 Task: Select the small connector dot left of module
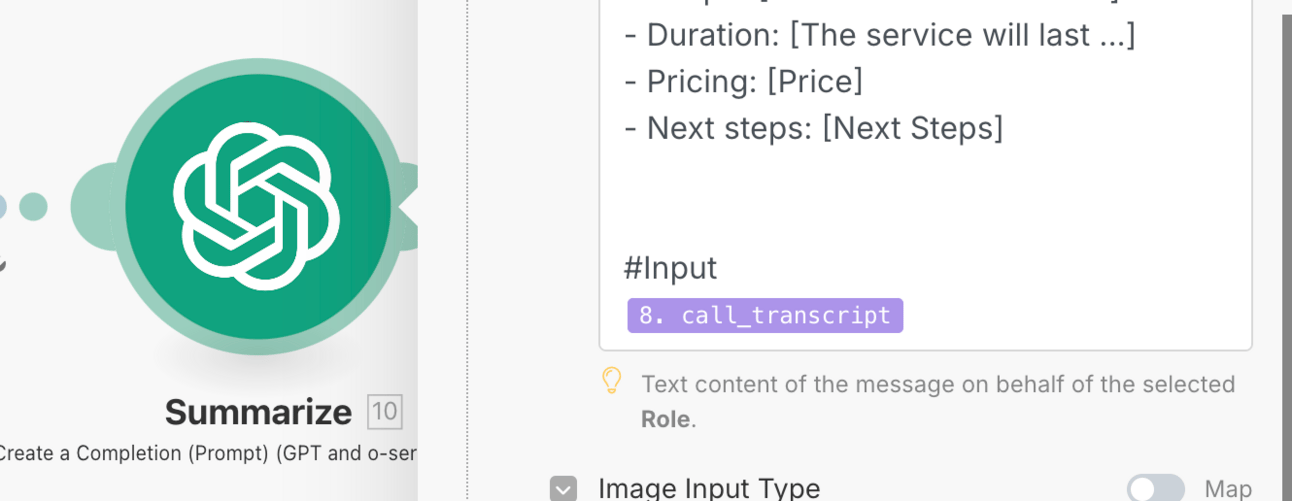[33, 207]
